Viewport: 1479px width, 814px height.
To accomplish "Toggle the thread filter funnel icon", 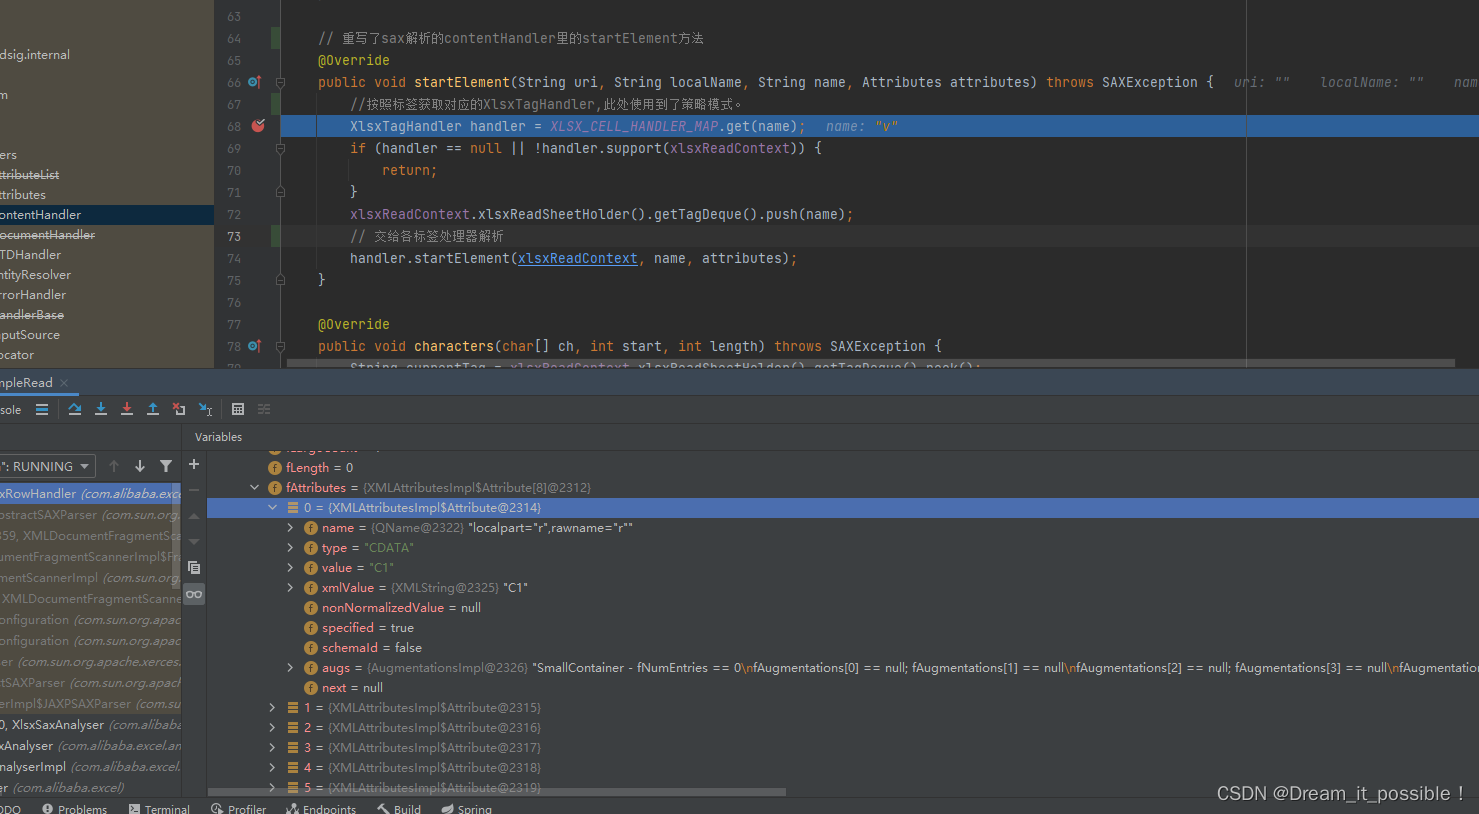I will coord(166,465).
